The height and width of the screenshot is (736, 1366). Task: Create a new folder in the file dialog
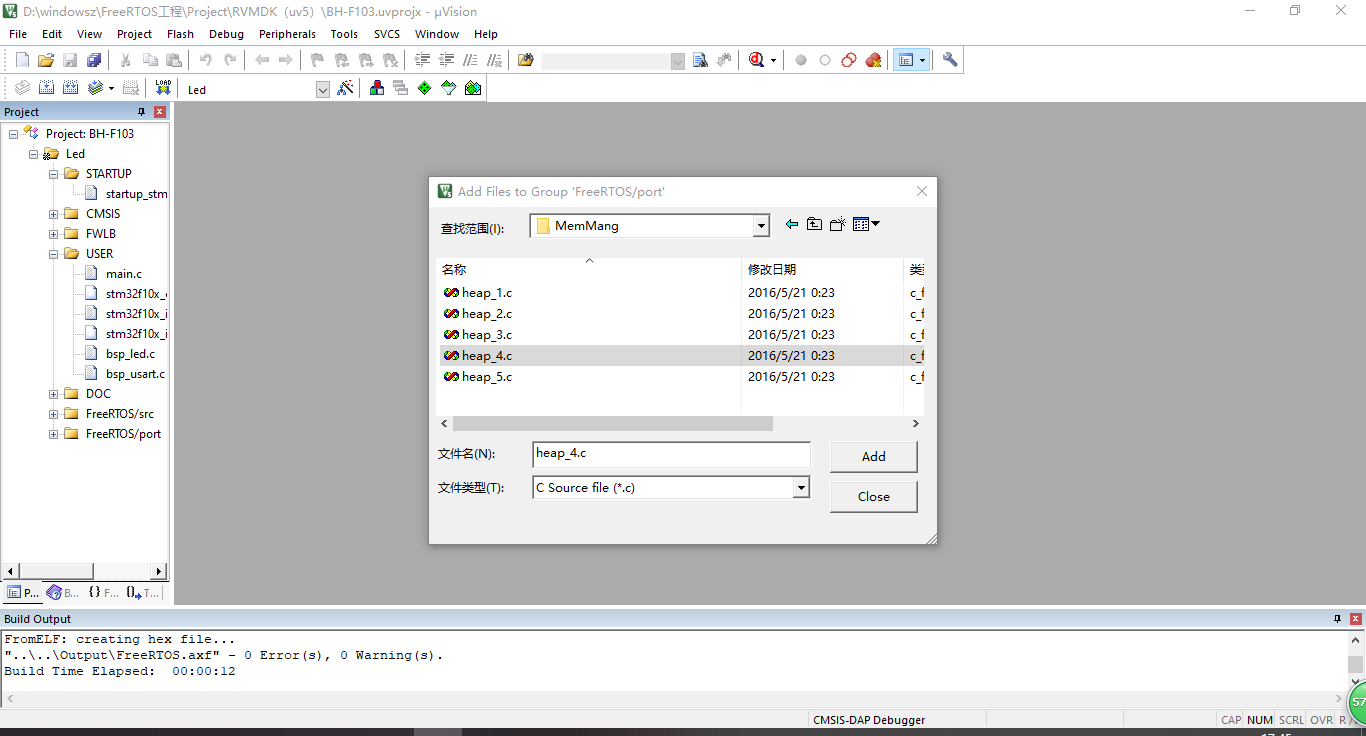(838, 224)
